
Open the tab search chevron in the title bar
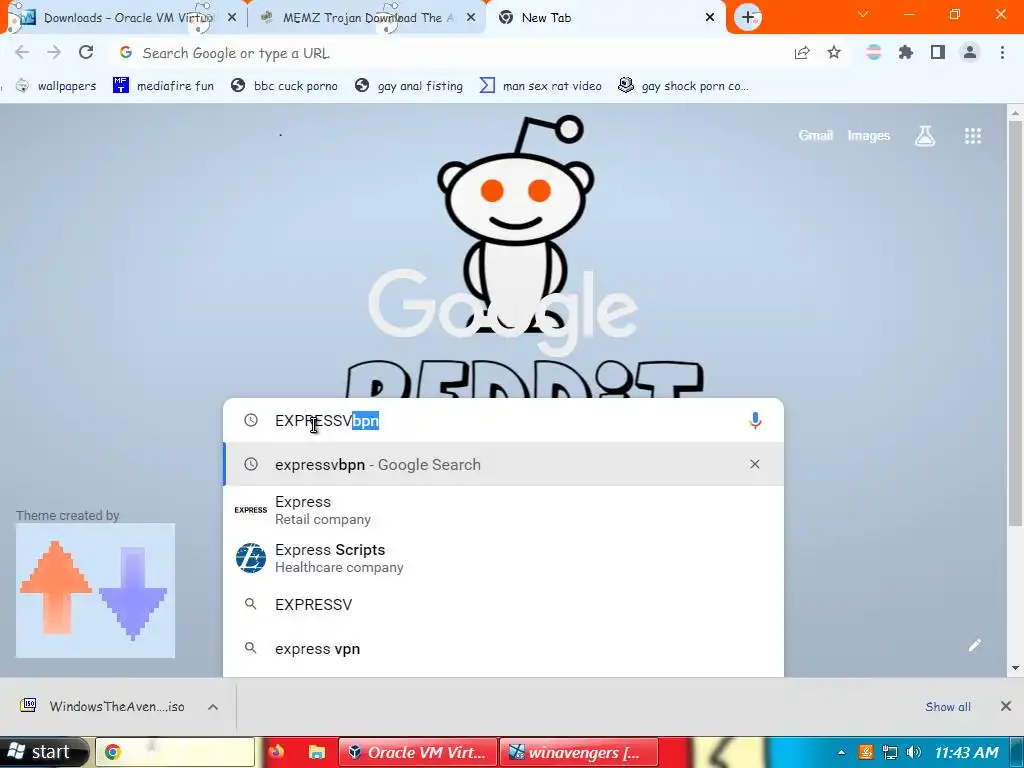(863, 14)
